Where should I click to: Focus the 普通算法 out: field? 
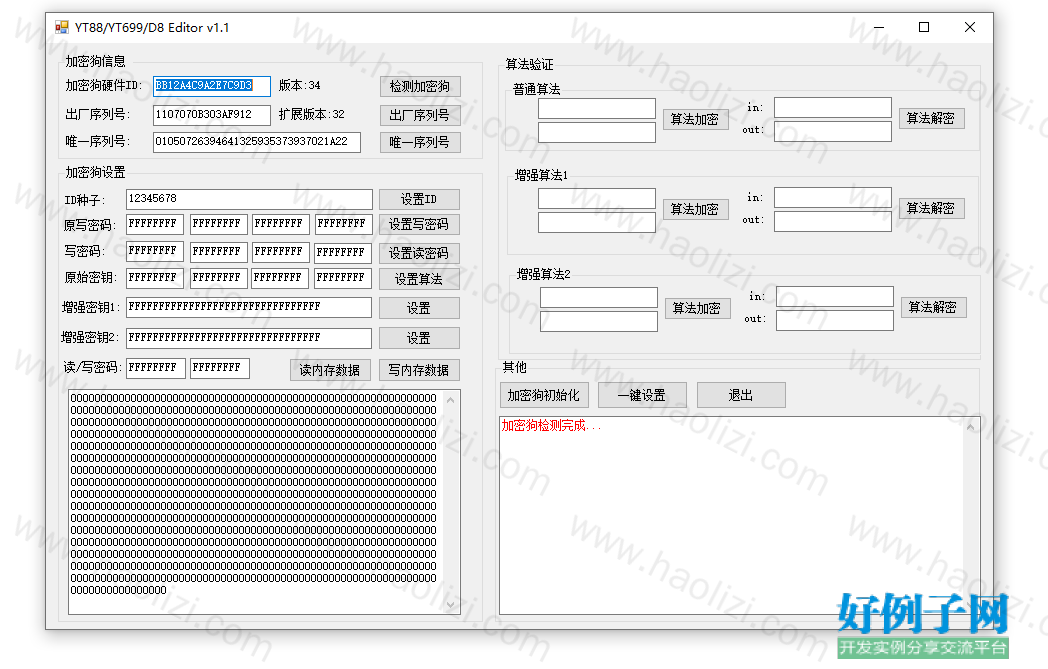833,132
